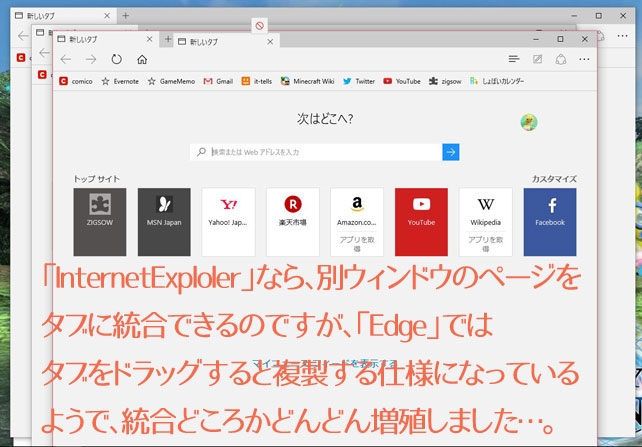This screenshot has height=447, width=642.
Task: Open the Amazon.co.jp top site tile
Action: [x=357, y=222]
